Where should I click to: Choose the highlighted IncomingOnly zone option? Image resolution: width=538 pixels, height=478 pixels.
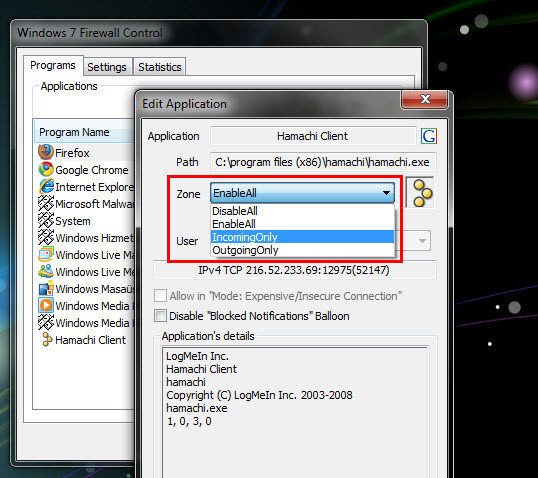(x=302, y=237)
